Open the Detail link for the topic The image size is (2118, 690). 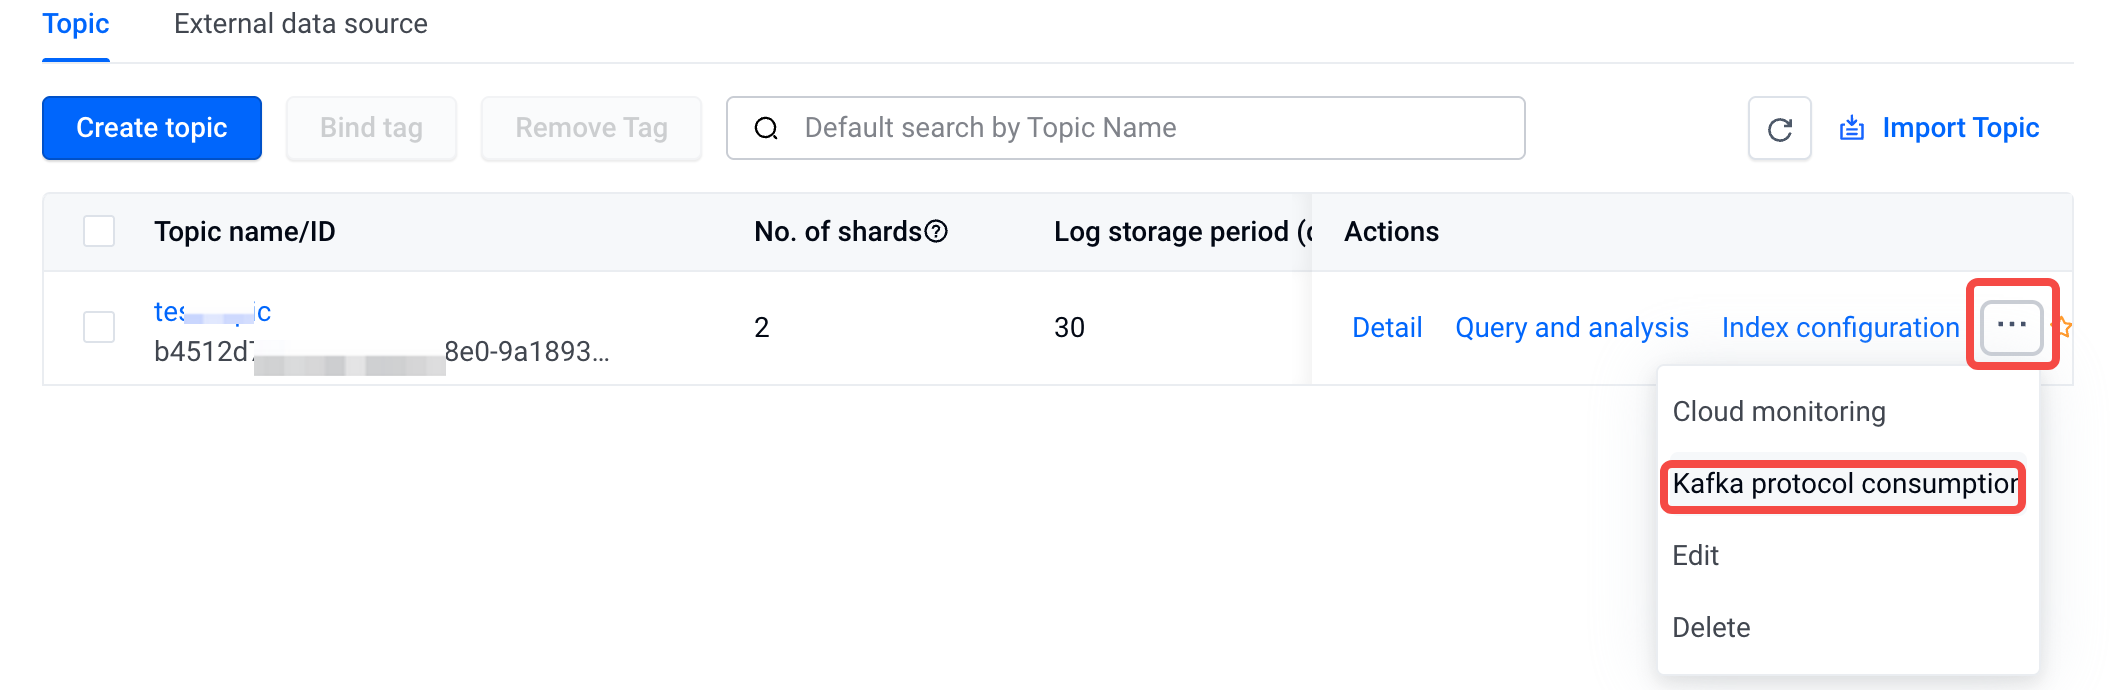(1387, 328)
